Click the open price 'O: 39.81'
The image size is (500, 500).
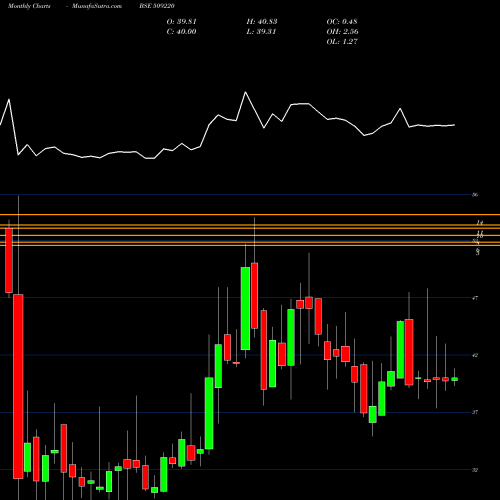tap(182, 22)
